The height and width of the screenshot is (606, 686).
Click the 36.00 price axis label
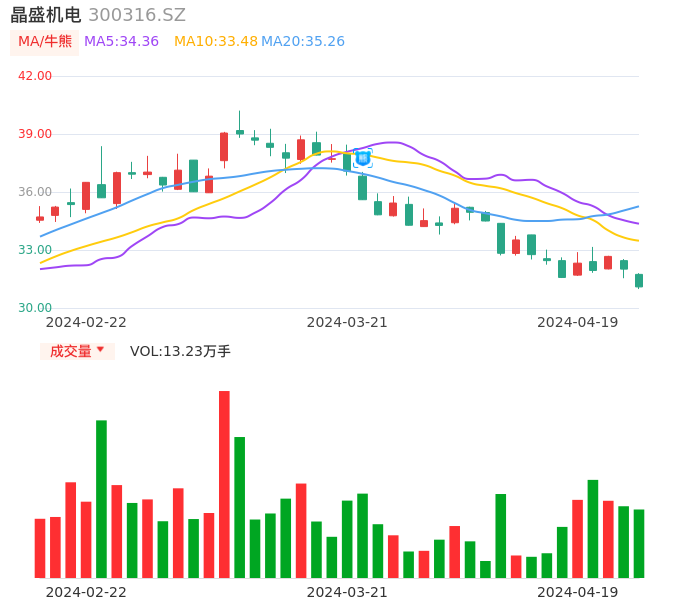click(35, 192)
